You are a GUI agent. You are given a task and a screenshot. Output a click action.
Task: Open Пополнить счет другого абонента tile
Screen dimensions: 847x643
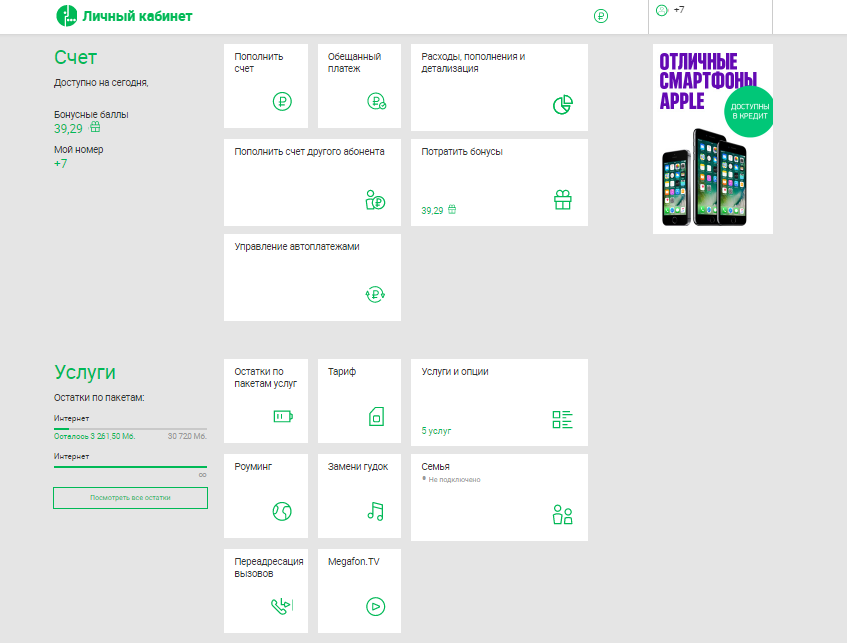(x=311, y=182)
